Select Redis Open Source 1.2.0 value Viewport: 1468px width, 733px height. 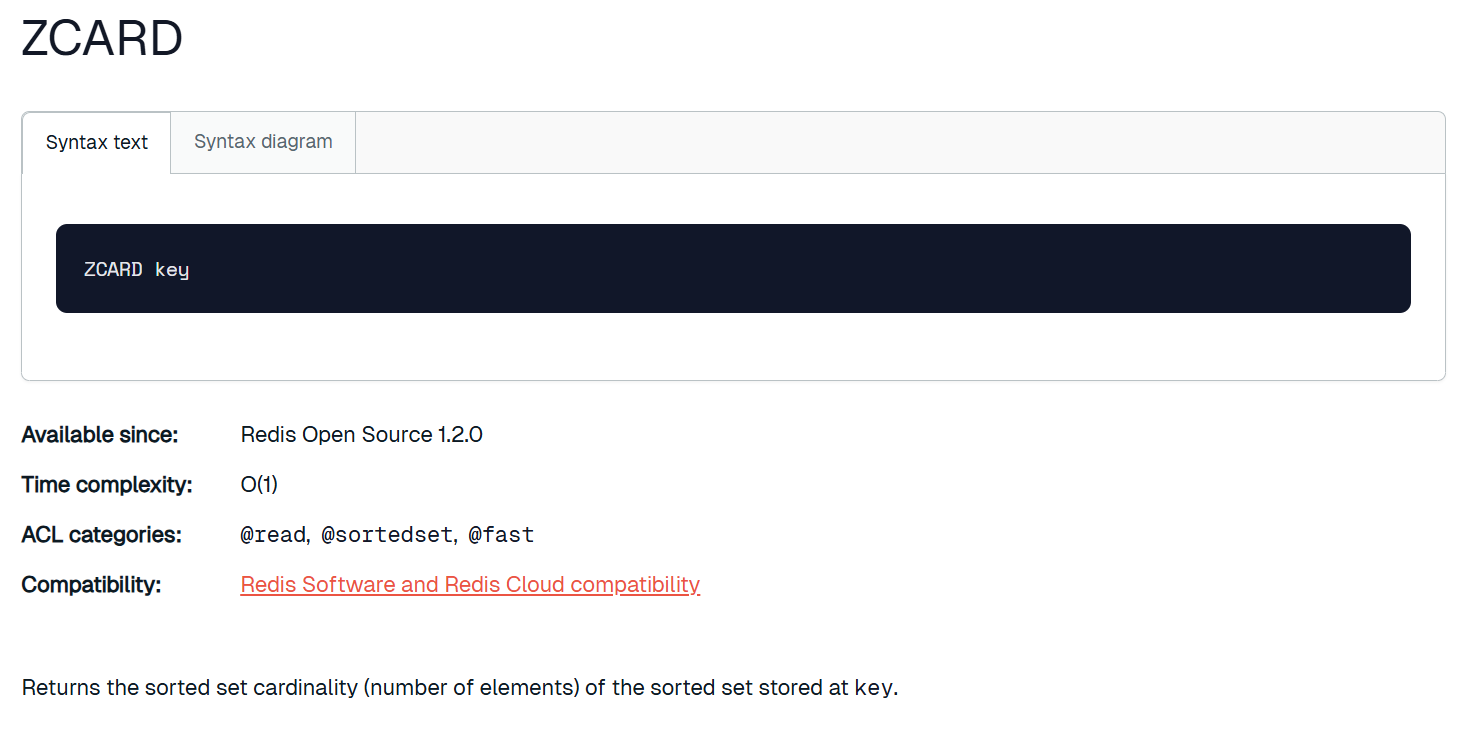point(362,435)
